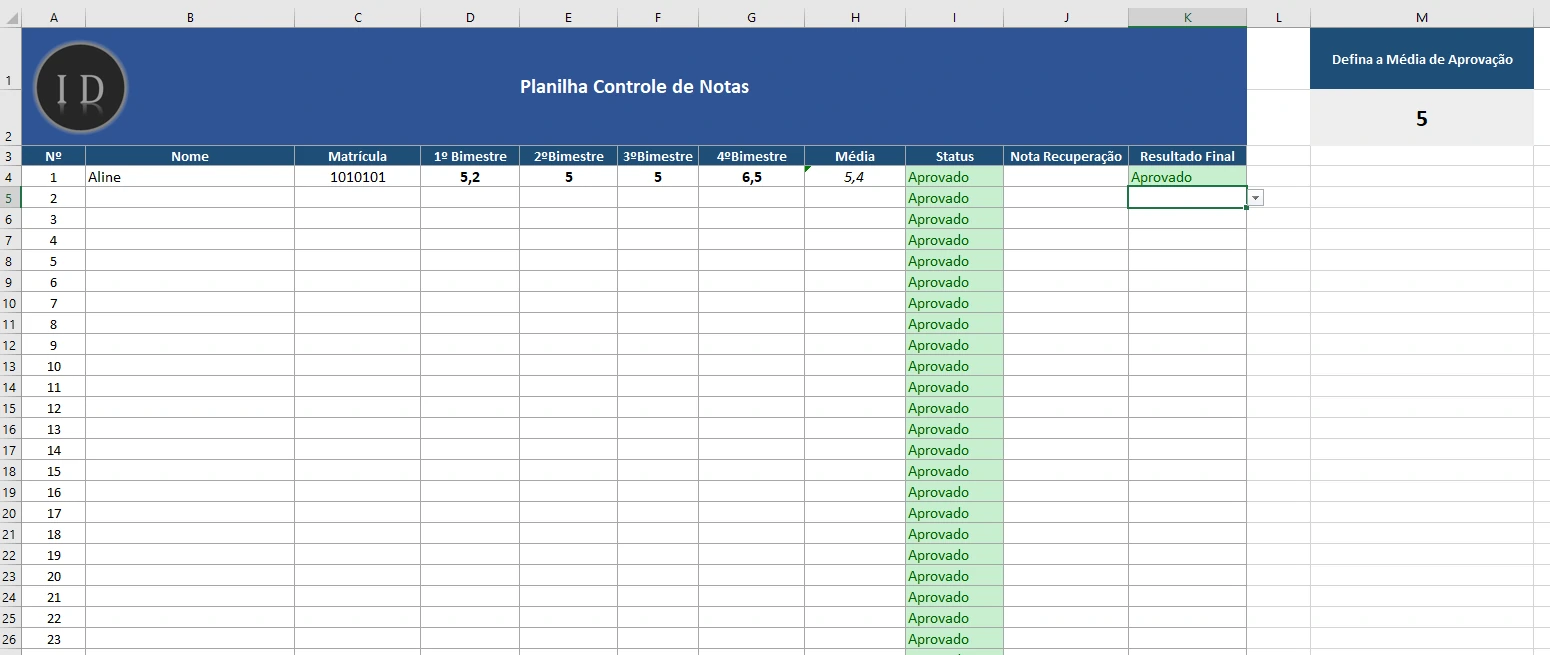Select the cell containing Aline
Image resolution: width=1550 pixels, height=655 pixels.
tap(190, 176)
